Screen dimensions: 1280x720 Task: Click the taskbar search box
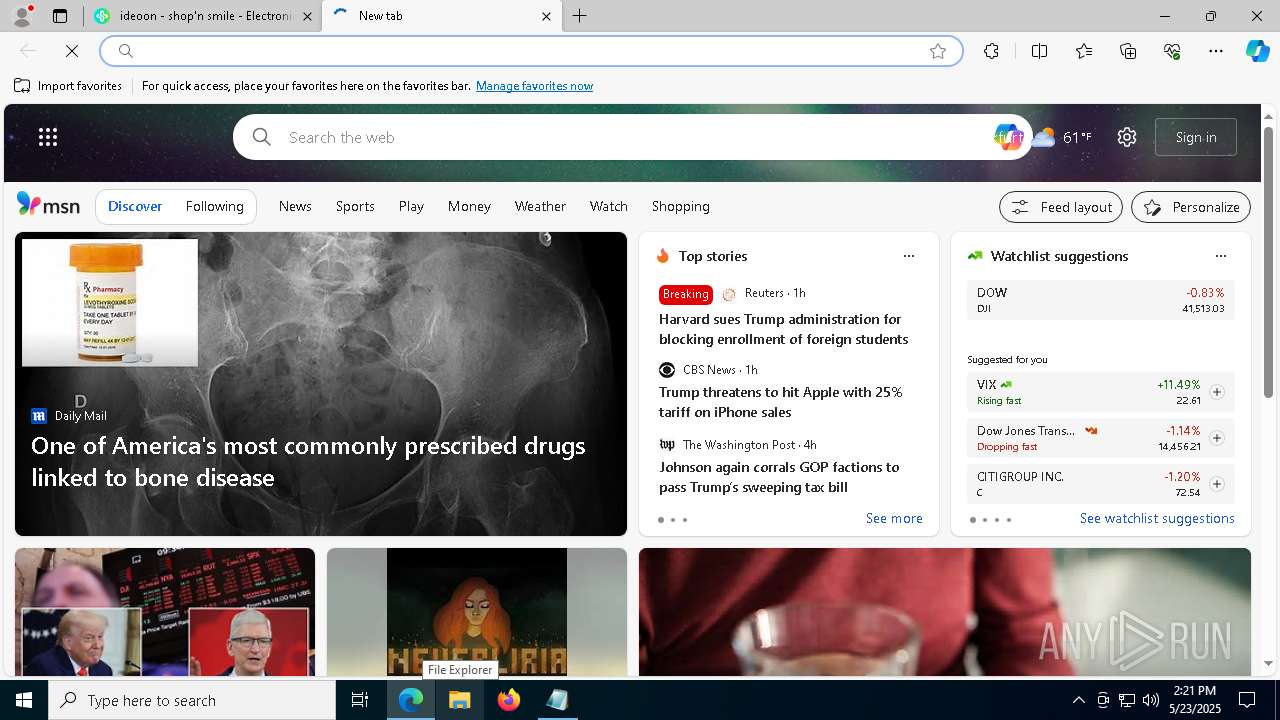192,700
